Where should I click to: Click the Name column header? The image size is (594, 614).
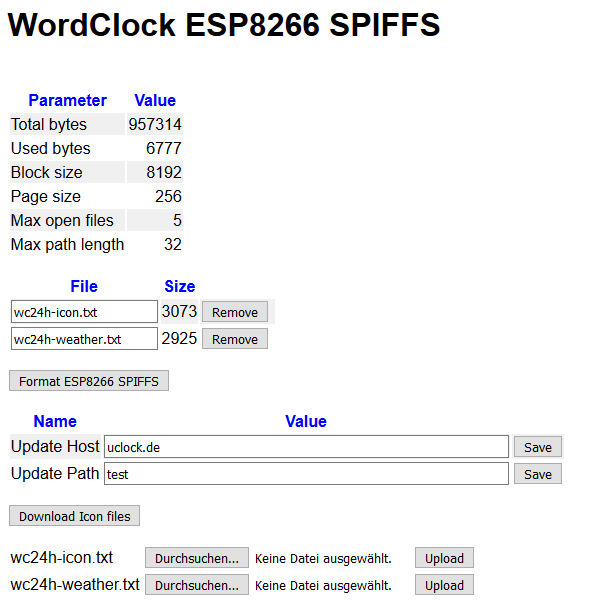[55, 421]
